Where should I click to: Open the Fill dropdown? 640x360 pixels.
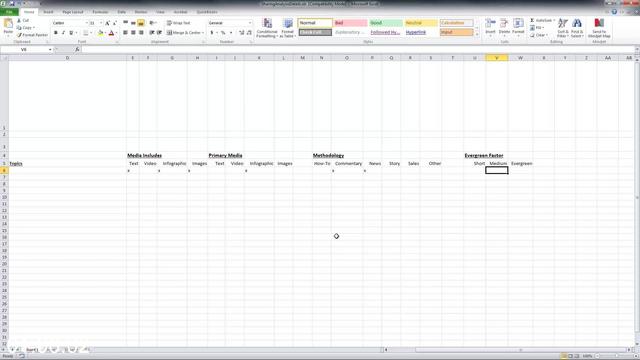pos(537,28)
